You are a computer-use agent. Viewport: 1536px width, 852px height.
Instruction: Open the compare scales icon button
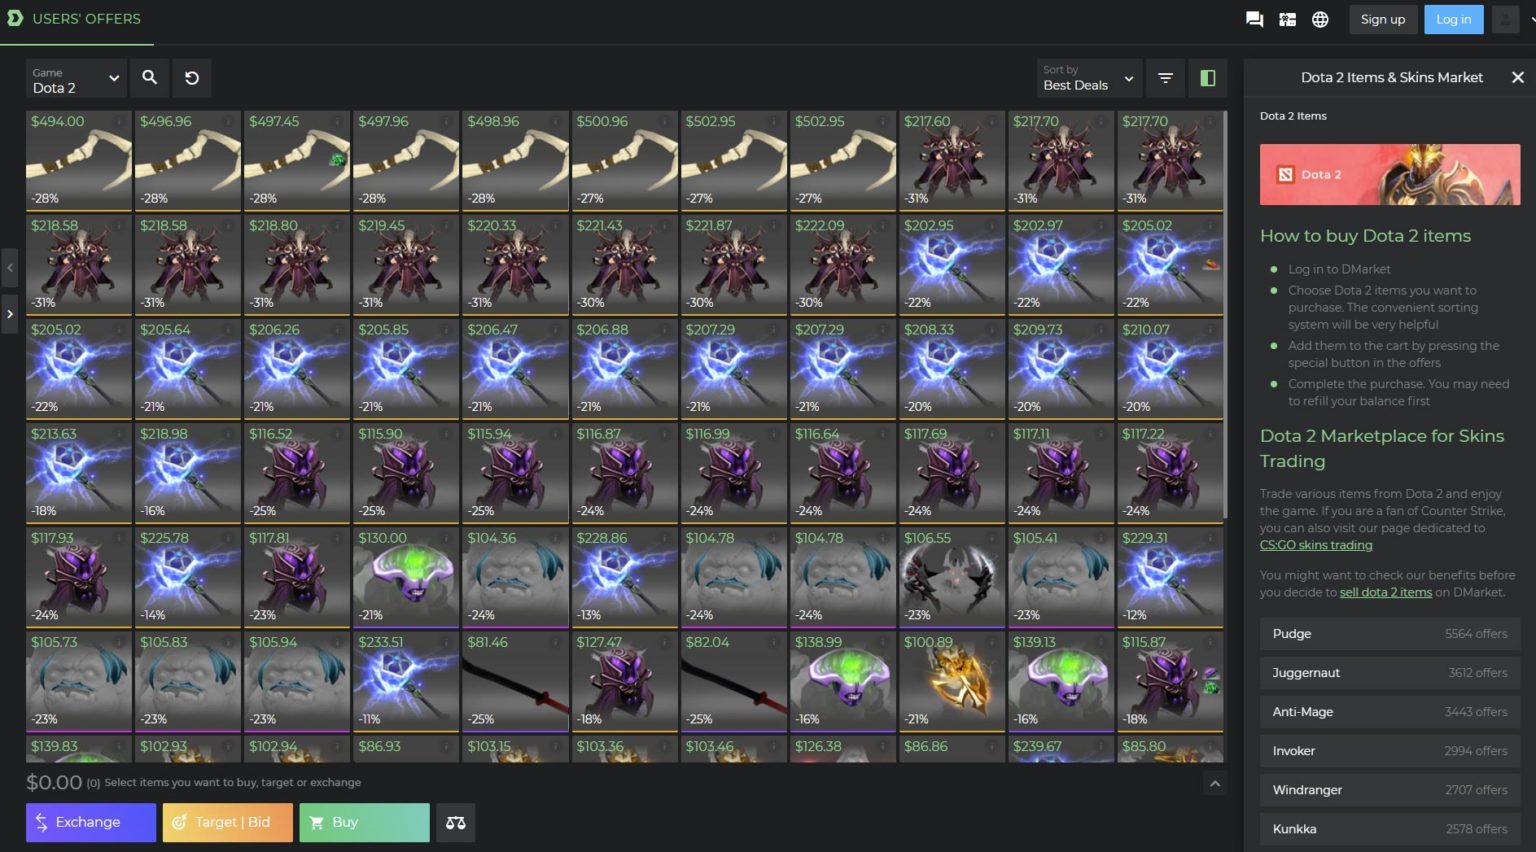pos(456,822)
